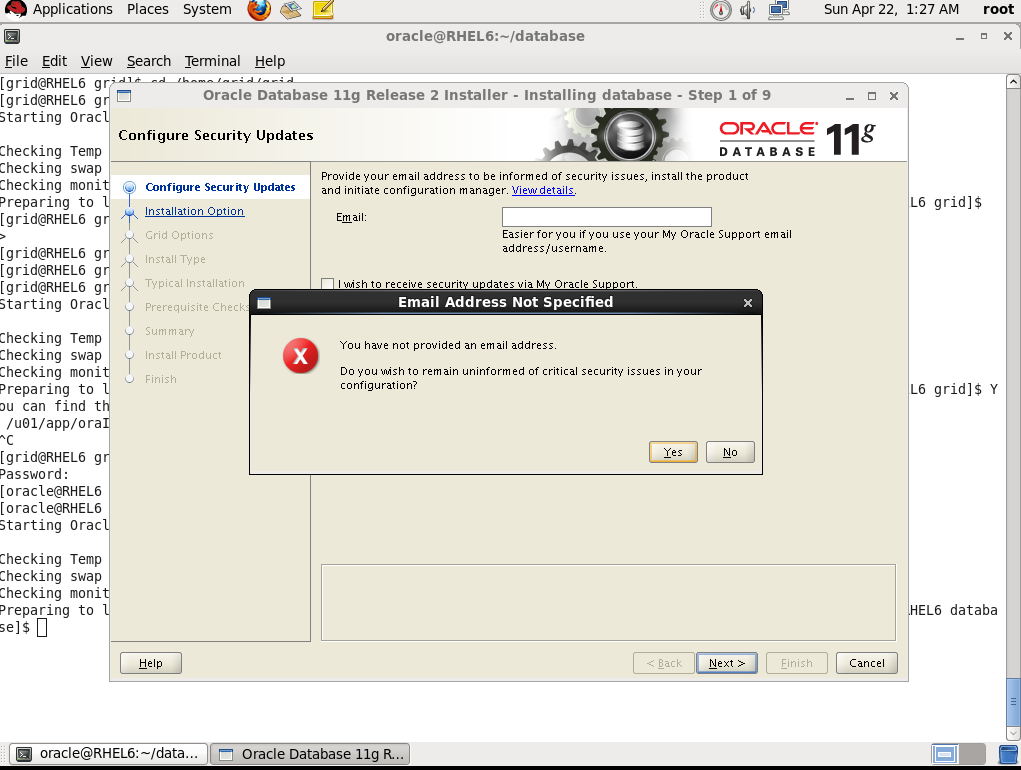Go to Installation Option step
This screenshot has width=1021, height=770.
tap(194, 211)
